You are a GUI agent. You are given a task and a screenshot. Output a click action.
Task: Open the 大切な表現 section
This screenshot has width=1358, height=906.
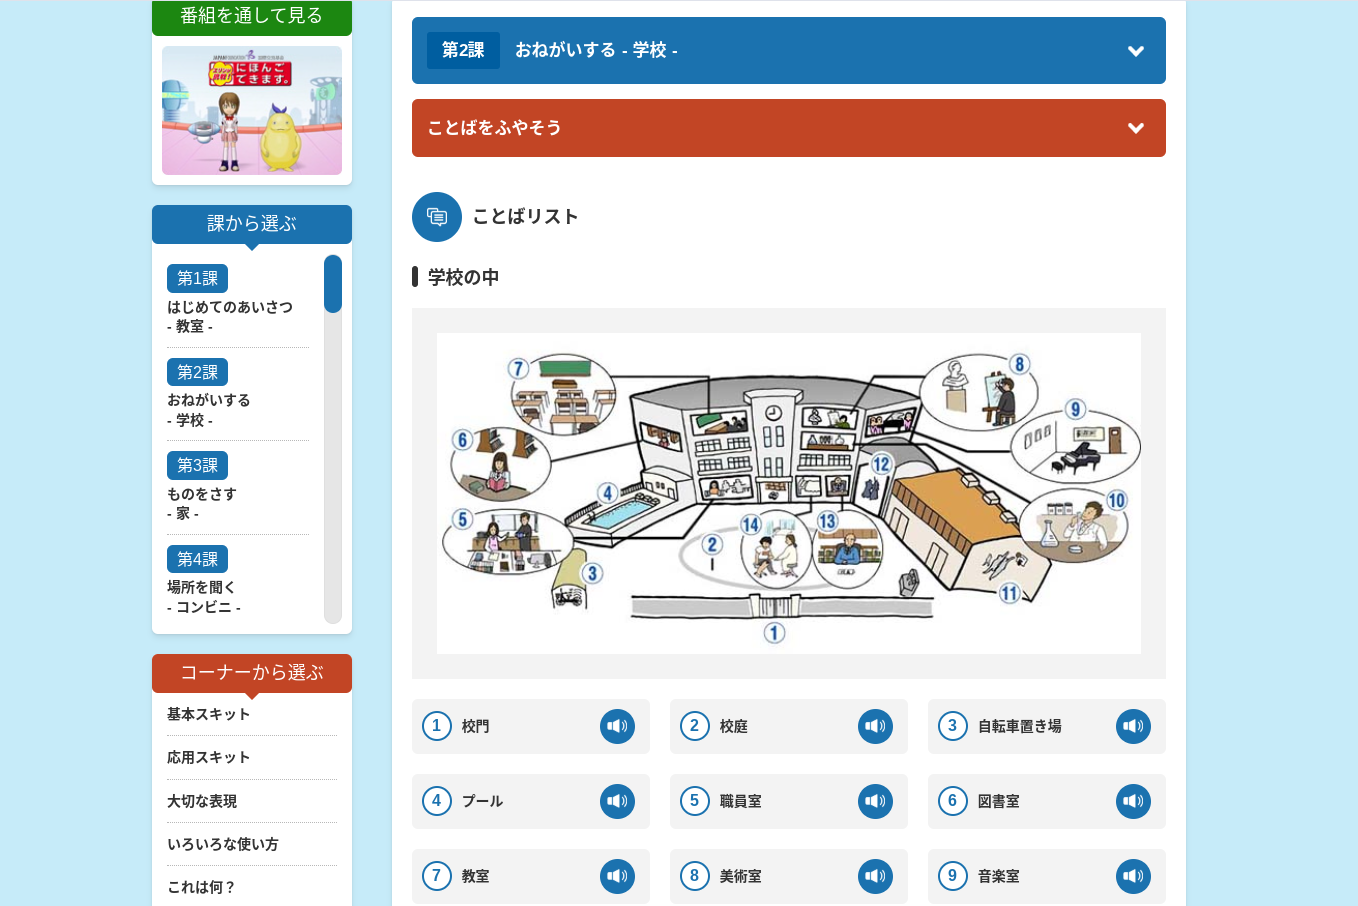[202, 801]
